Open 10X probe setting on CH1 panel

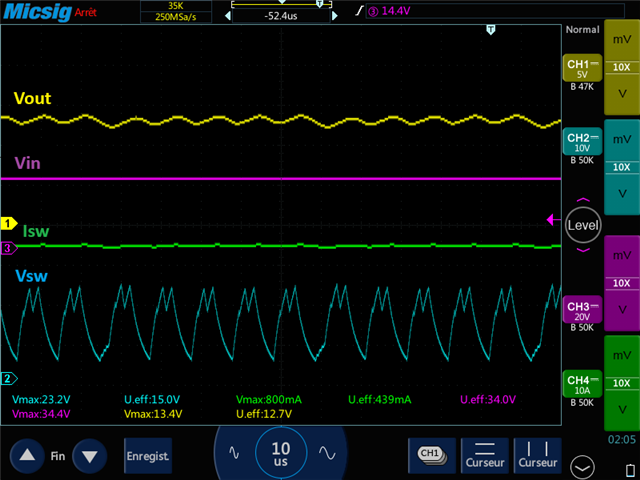(622, 67)
